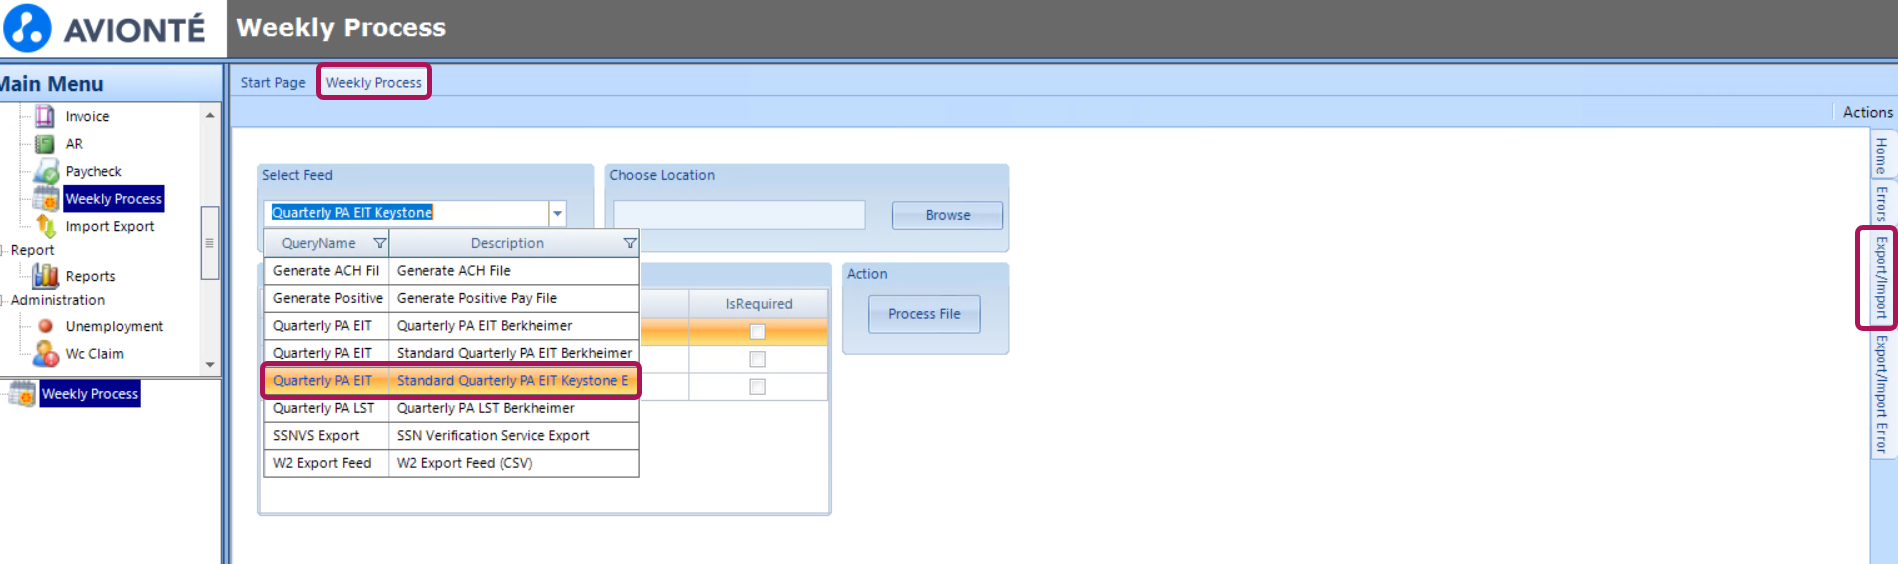
Task: Check the highlighted orange row IsRequired checkbox
Action: pos(757,332)
